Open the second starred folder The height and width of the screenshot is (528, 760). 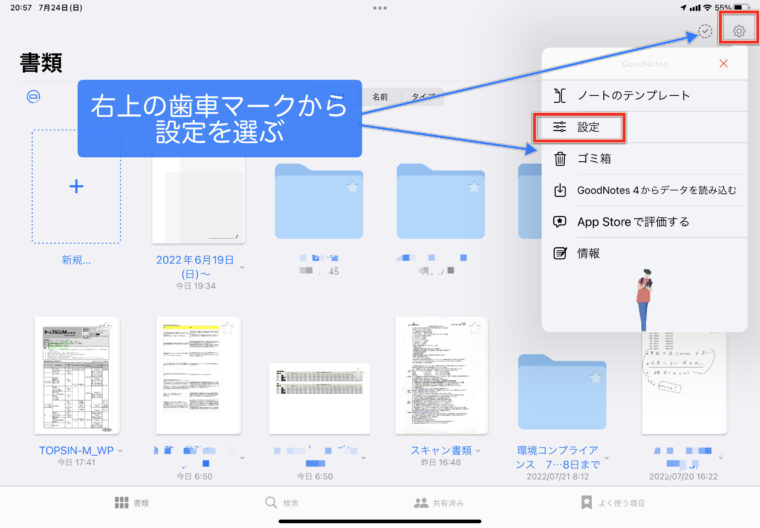click(441, 201)
